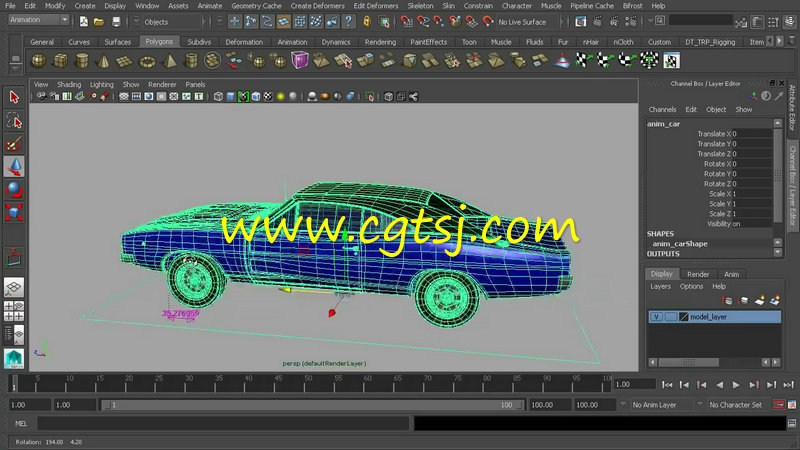Image resolution: width=800 pixels, height=450 pixels.
Task: Toggle model_layer visibility V box
Action: tap(656, 317)
